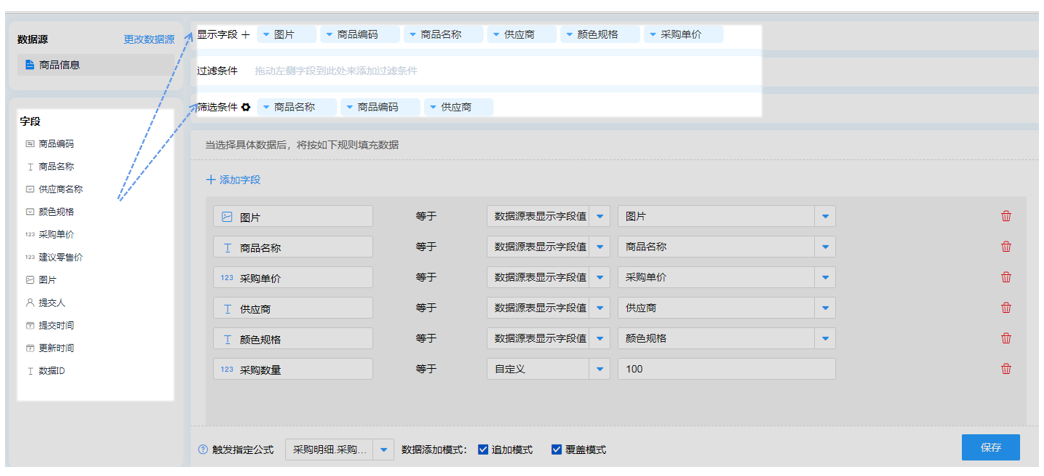Viewport: 1044px width, 476px height.
Task: Expand the 采购单价 source field value dropdown
Action: (x=825, y=277)
